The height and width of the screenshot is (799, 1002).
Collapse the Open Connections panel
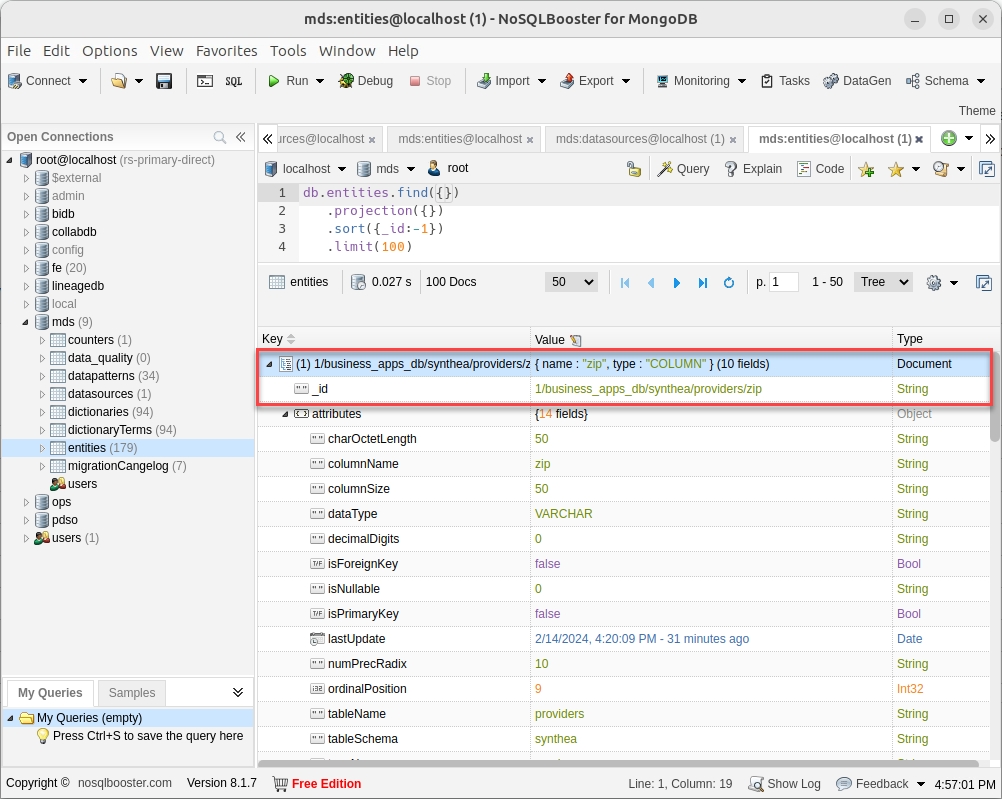(241, 137)
